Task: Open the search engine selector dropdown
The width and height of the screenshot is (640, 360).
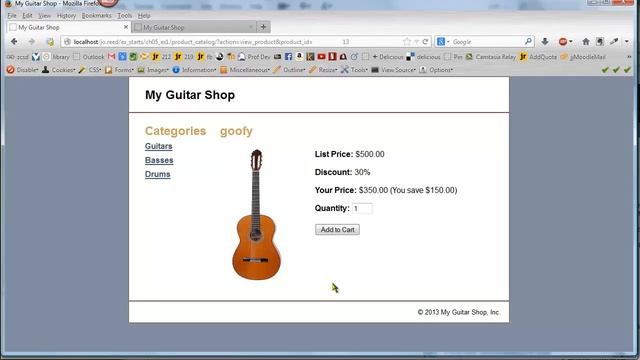Action: [x=443, y=42]
